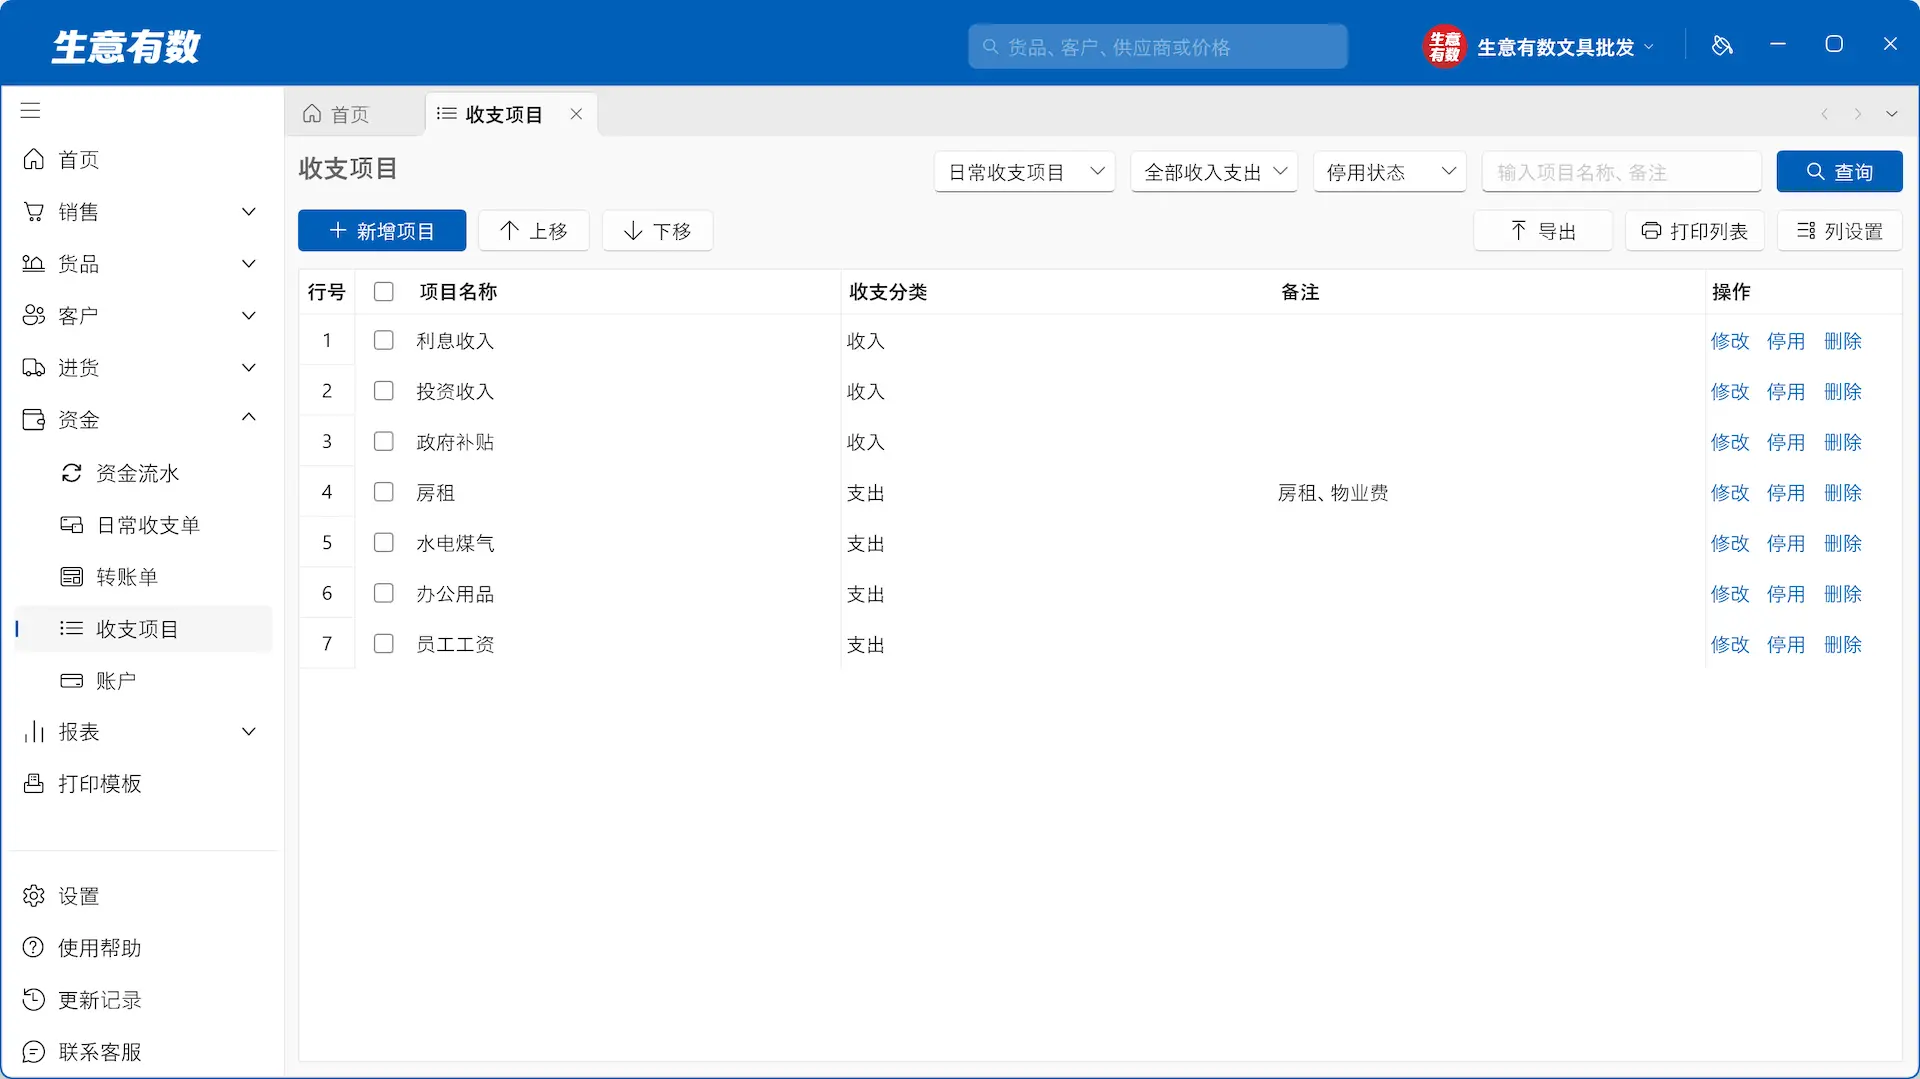Open the 全部收入支出 filter dropdown

(x=1214, y=172)
